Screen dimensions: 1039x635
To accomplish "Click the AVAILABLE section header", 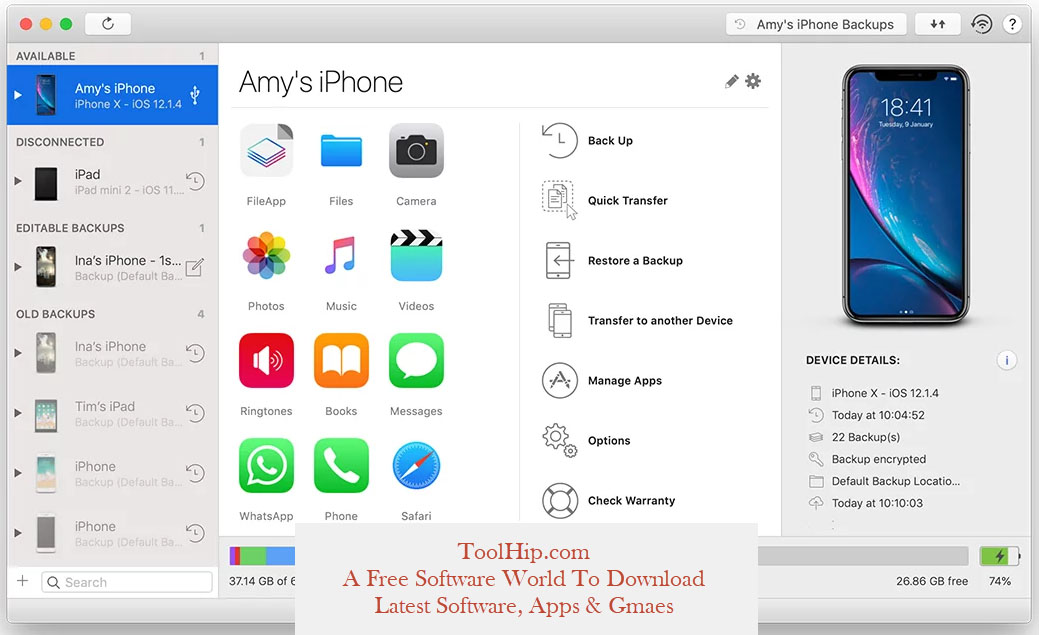I will pos(46,56).
